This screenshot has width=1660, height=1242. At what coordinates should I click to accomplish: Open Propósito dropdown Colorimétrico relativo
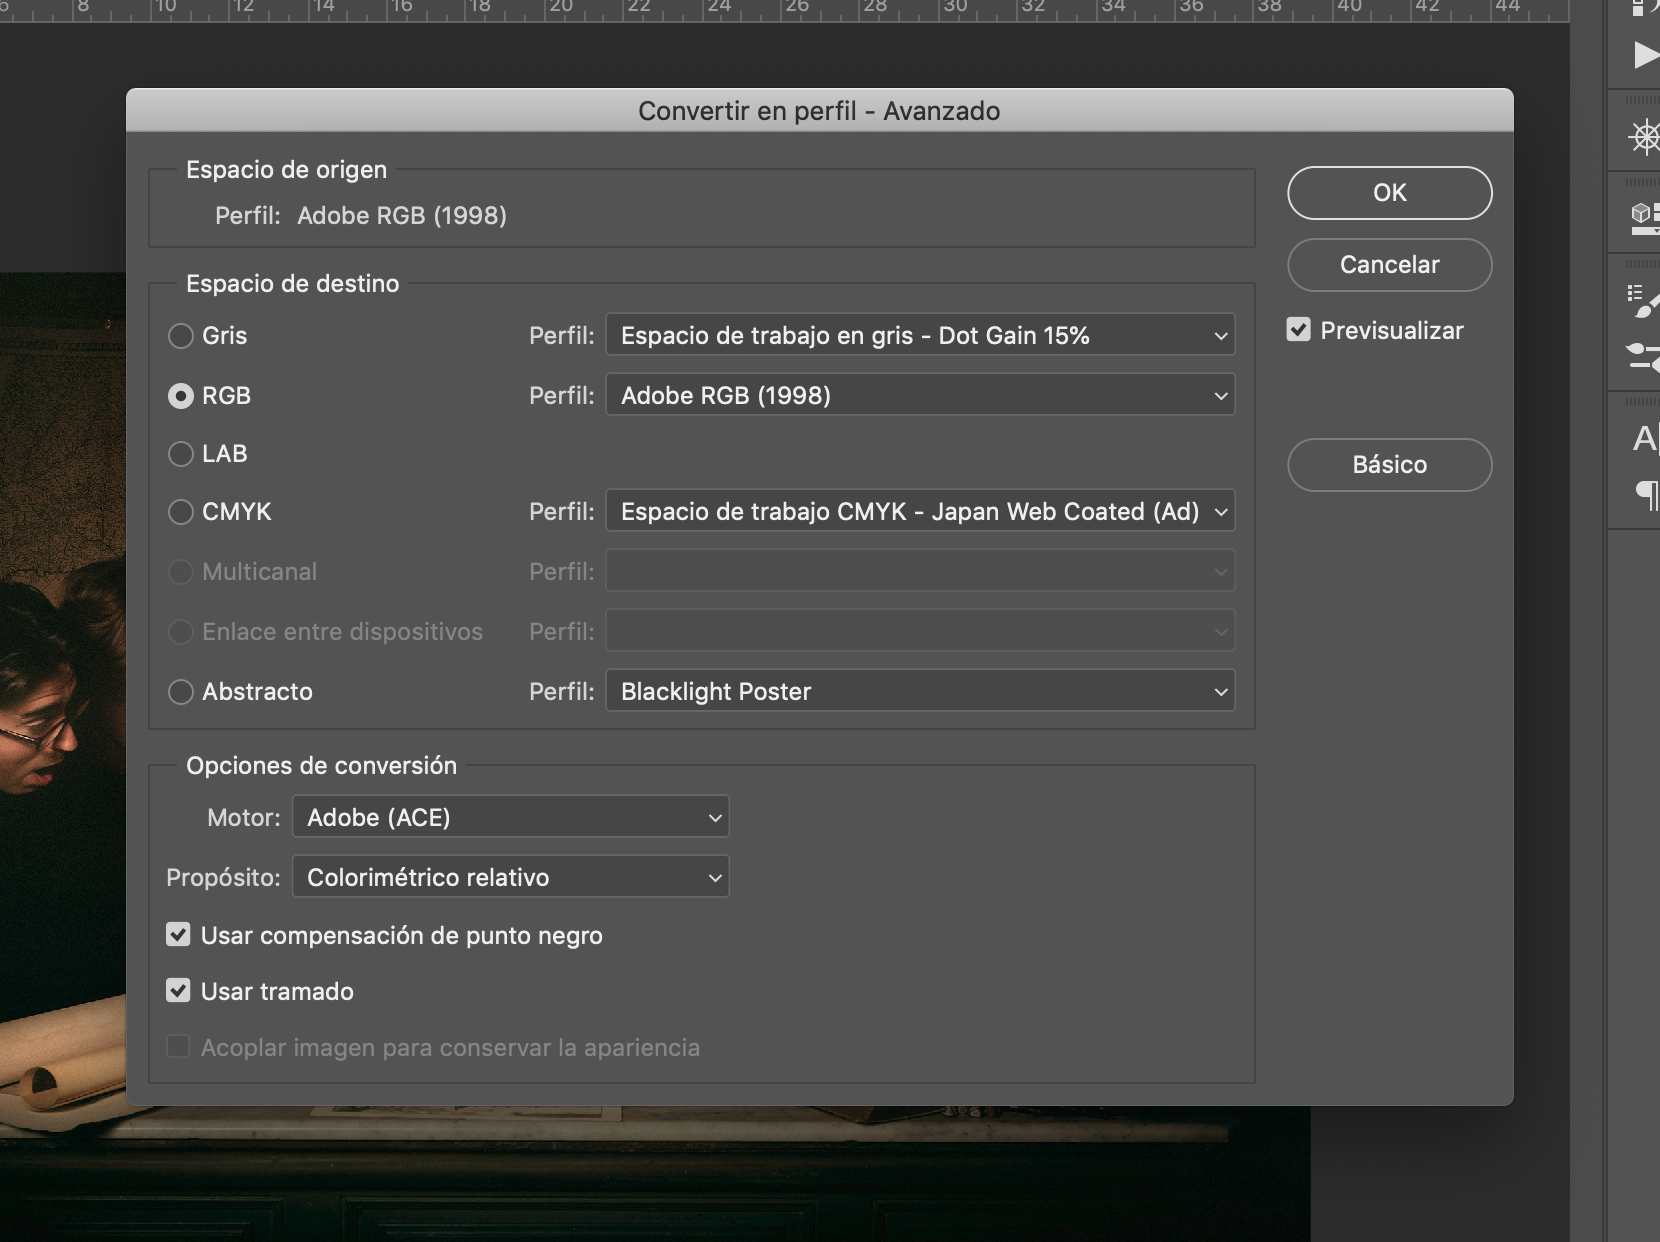tap(510, 877)
